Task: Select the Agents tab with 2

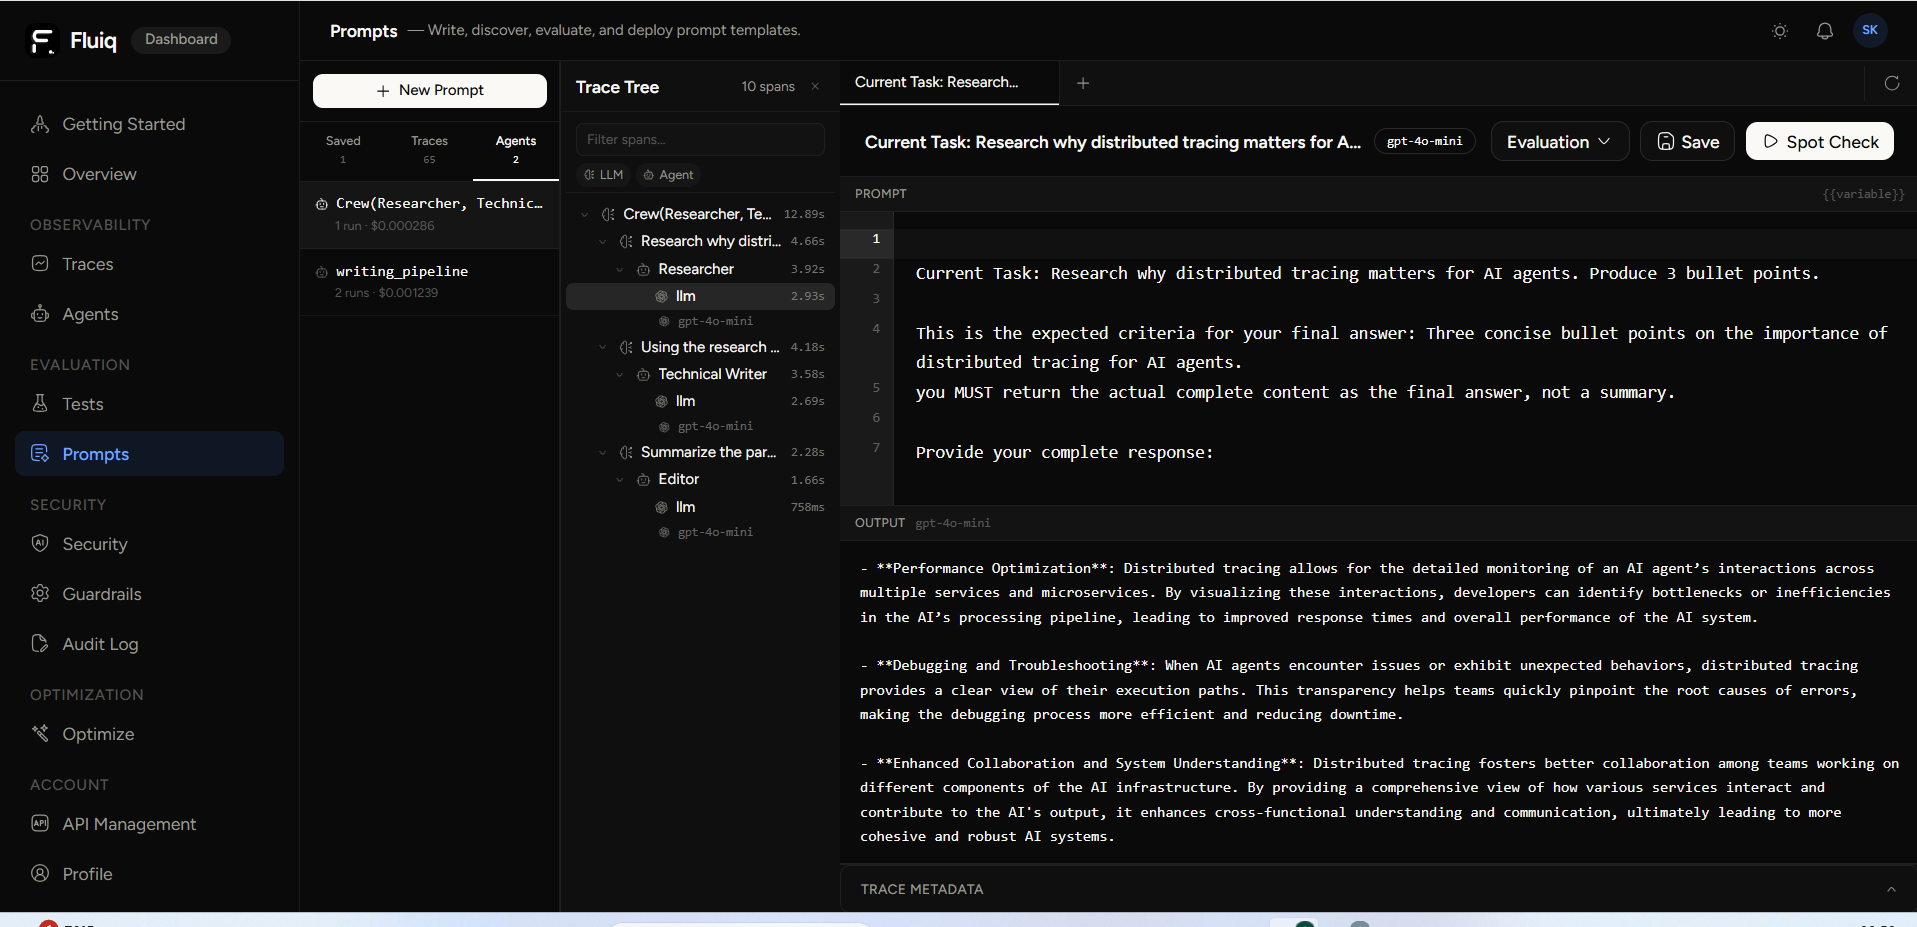Action: coord(516,150)
